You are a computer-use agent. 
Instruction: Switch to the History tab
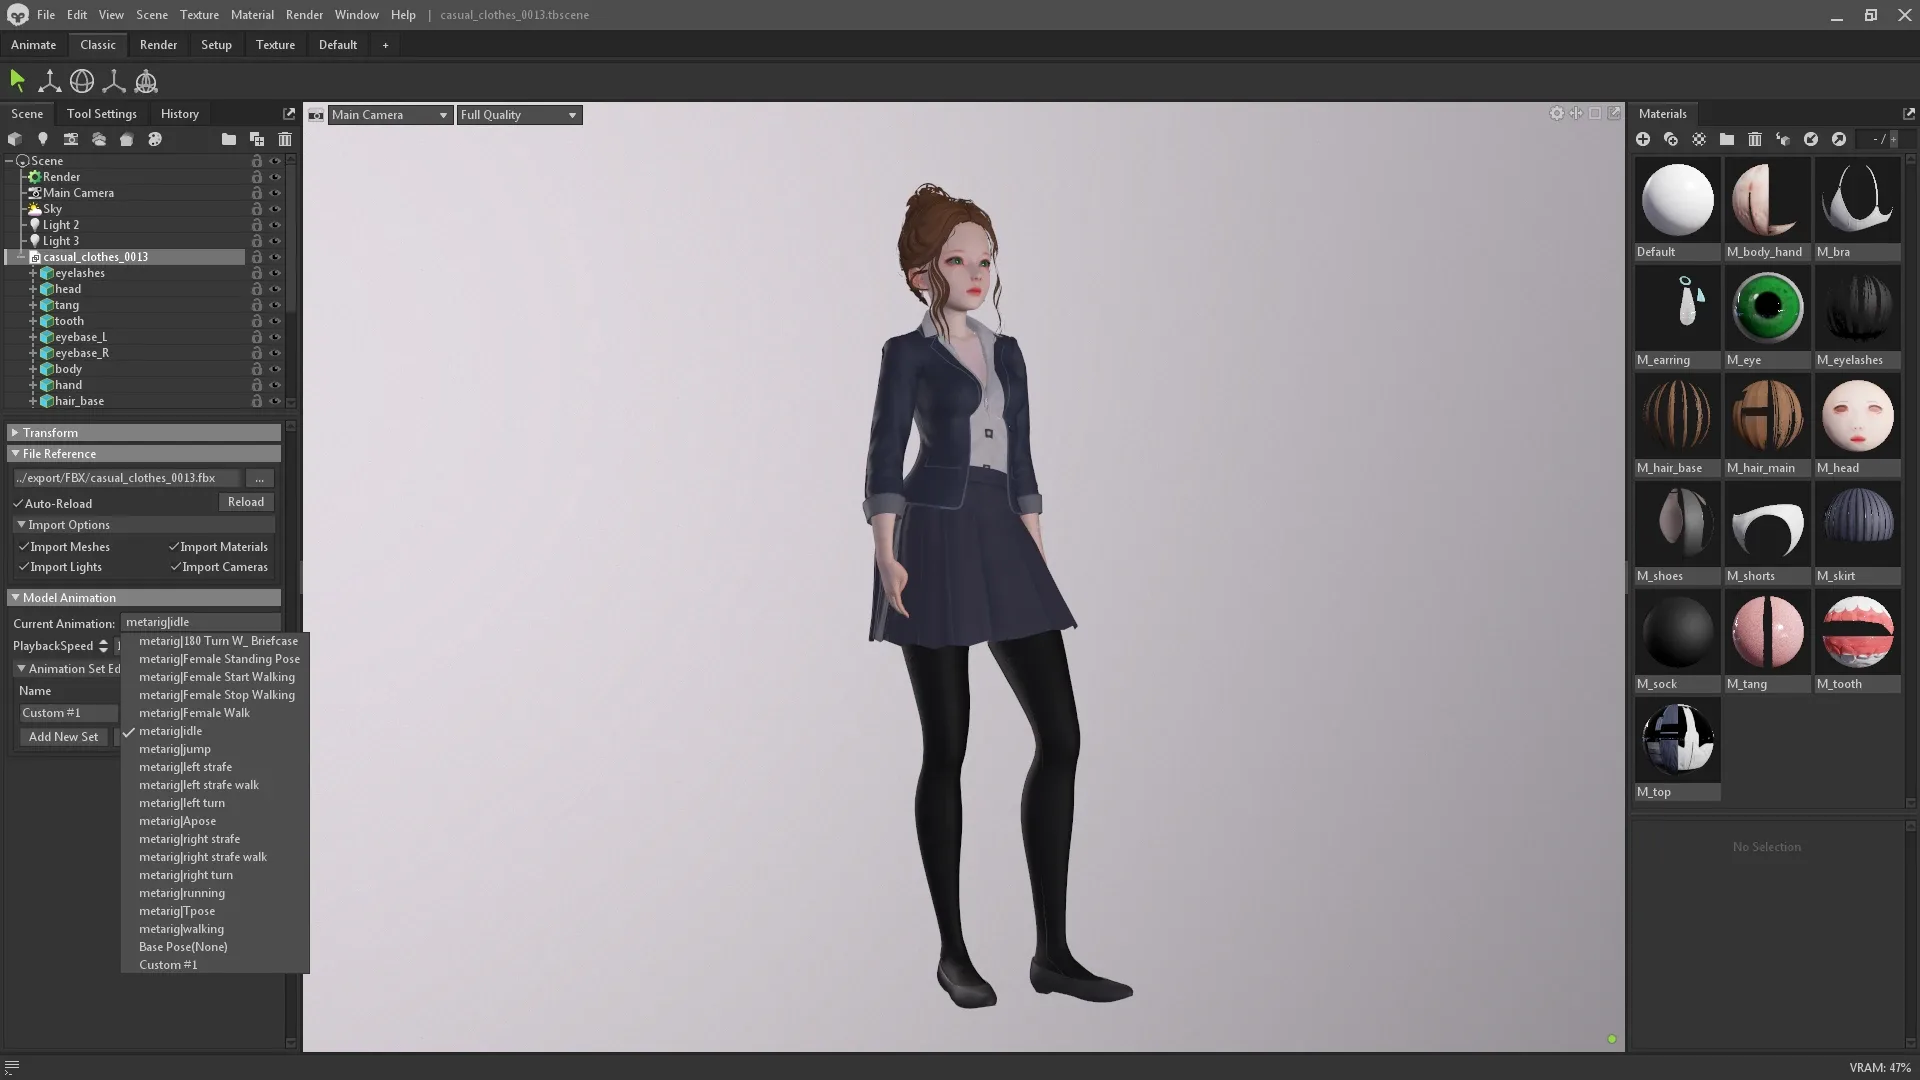coord(179,113)
